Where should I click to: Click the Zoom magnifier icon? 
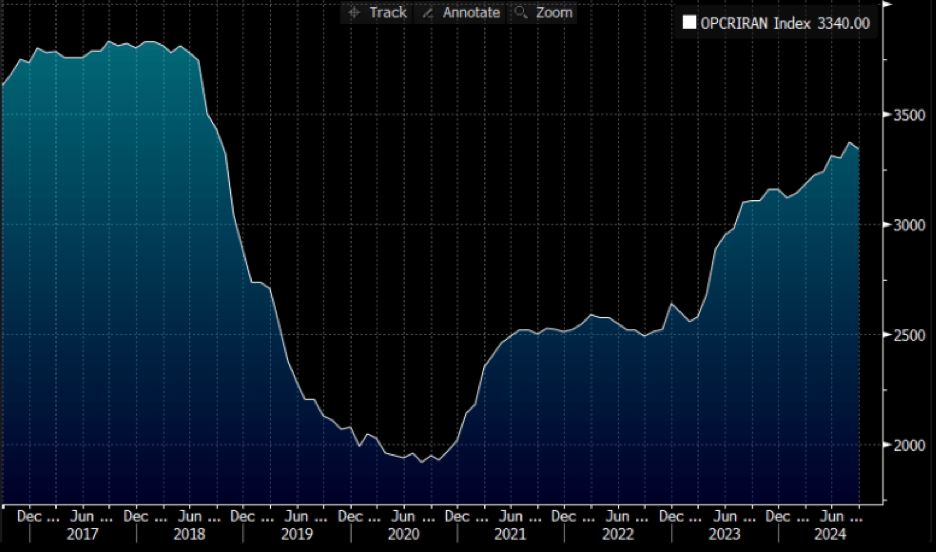pos(521,12)
